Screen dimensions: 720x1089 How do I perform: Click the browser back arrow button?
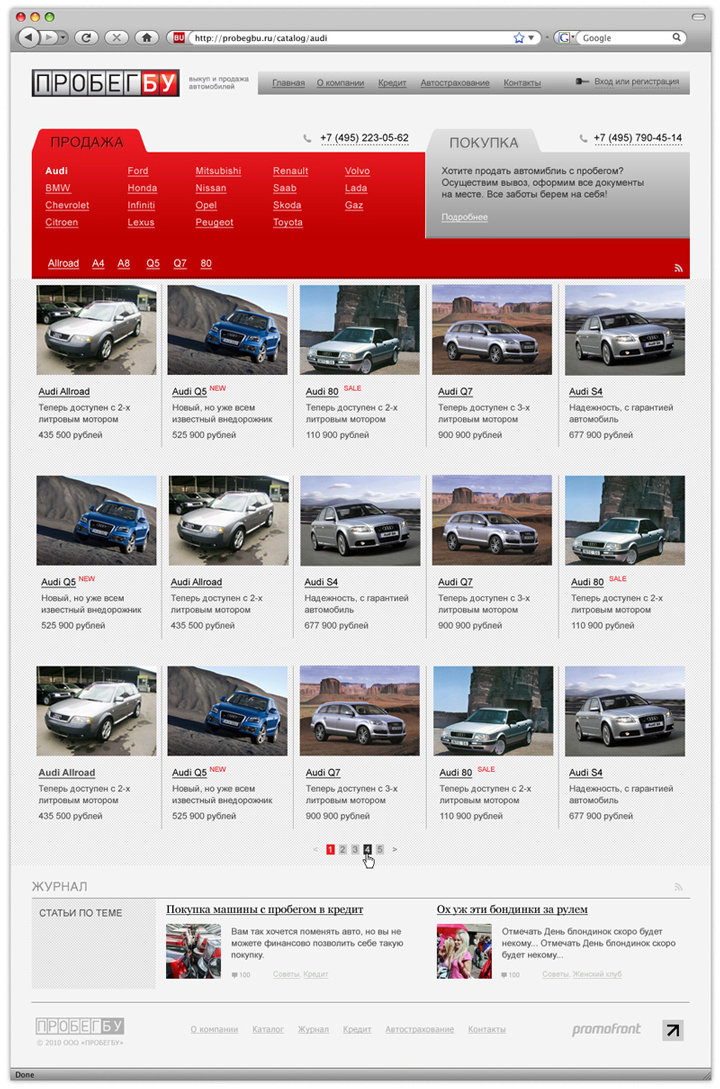click(x=28, y=38)
